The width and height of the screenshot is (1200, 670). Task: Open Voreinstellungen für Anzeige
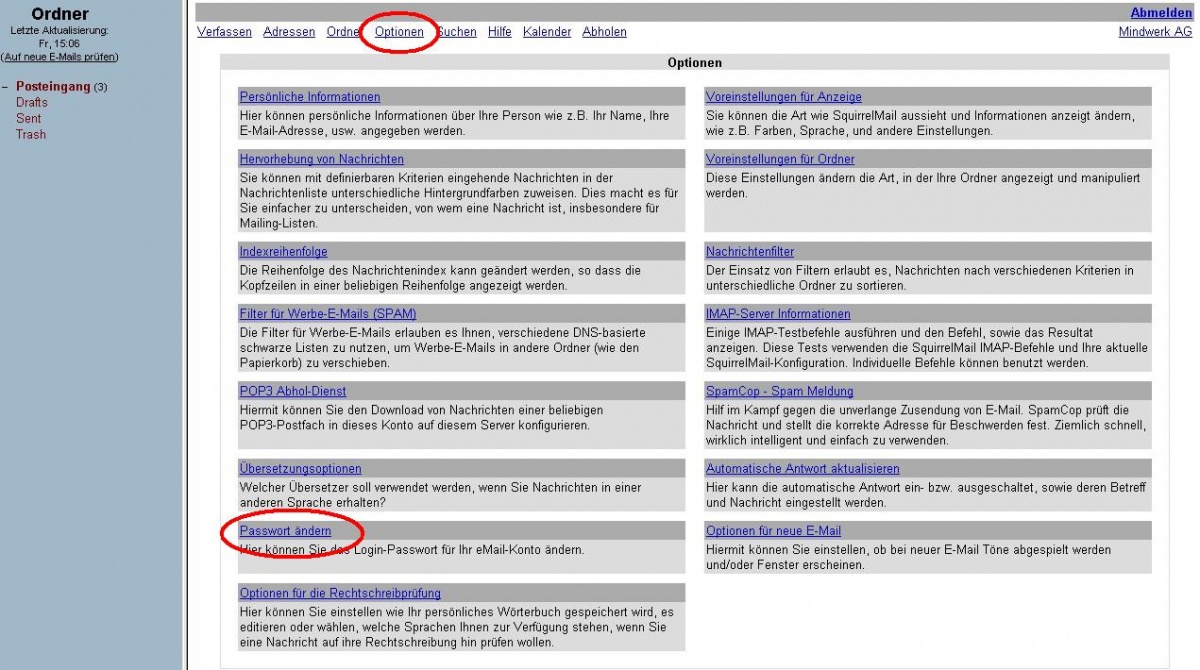coord(783,97)
